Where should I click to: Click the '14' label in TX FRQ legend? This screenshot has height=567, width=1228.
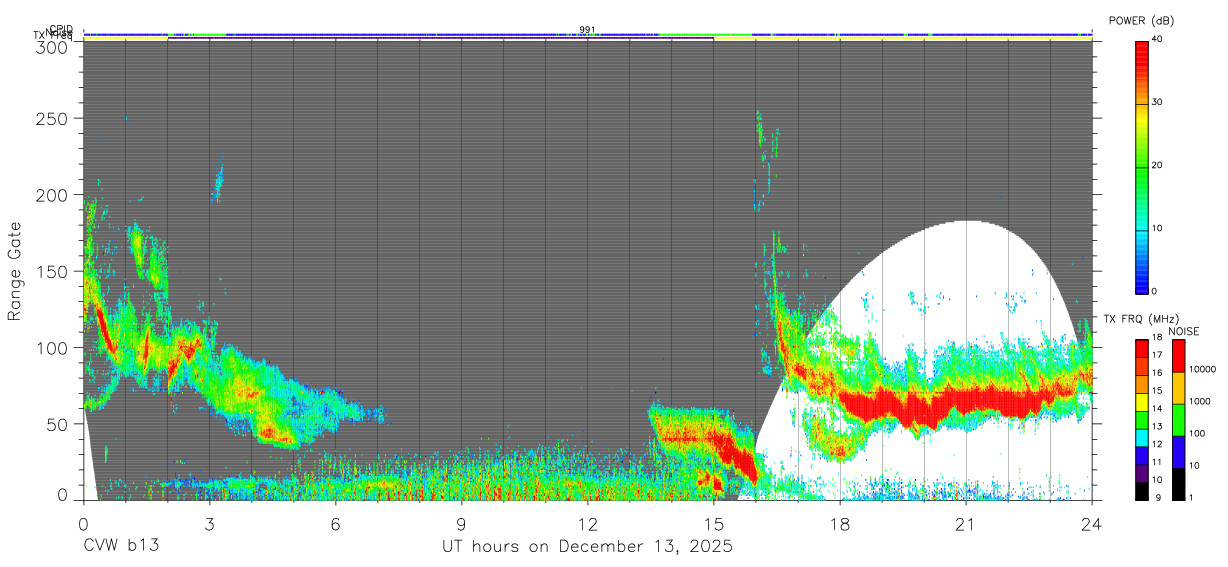coord(1157,408)
